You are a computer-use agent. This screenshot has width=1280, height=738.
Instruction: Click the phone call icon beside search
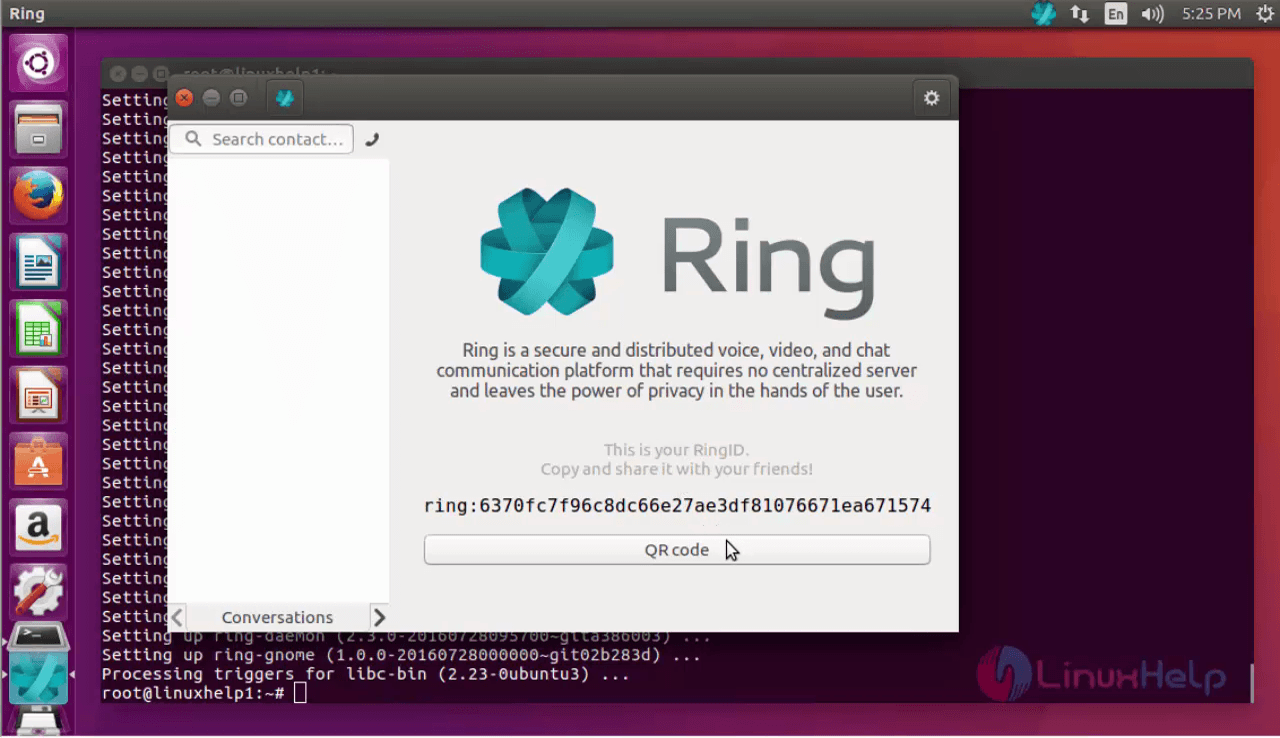[x=372, y=140]
